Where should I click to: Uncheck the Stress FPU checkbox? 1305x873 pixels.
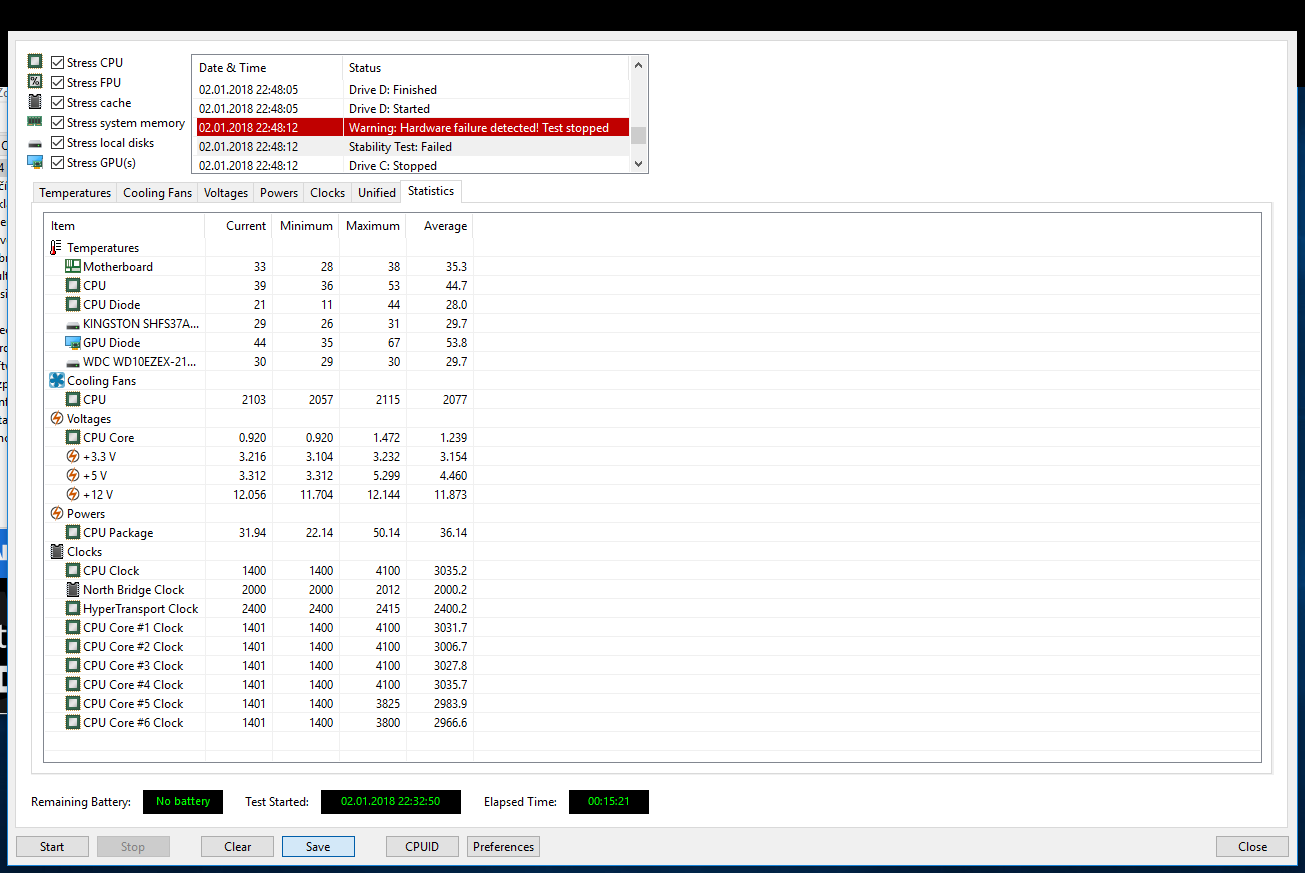tap(58, 82)
